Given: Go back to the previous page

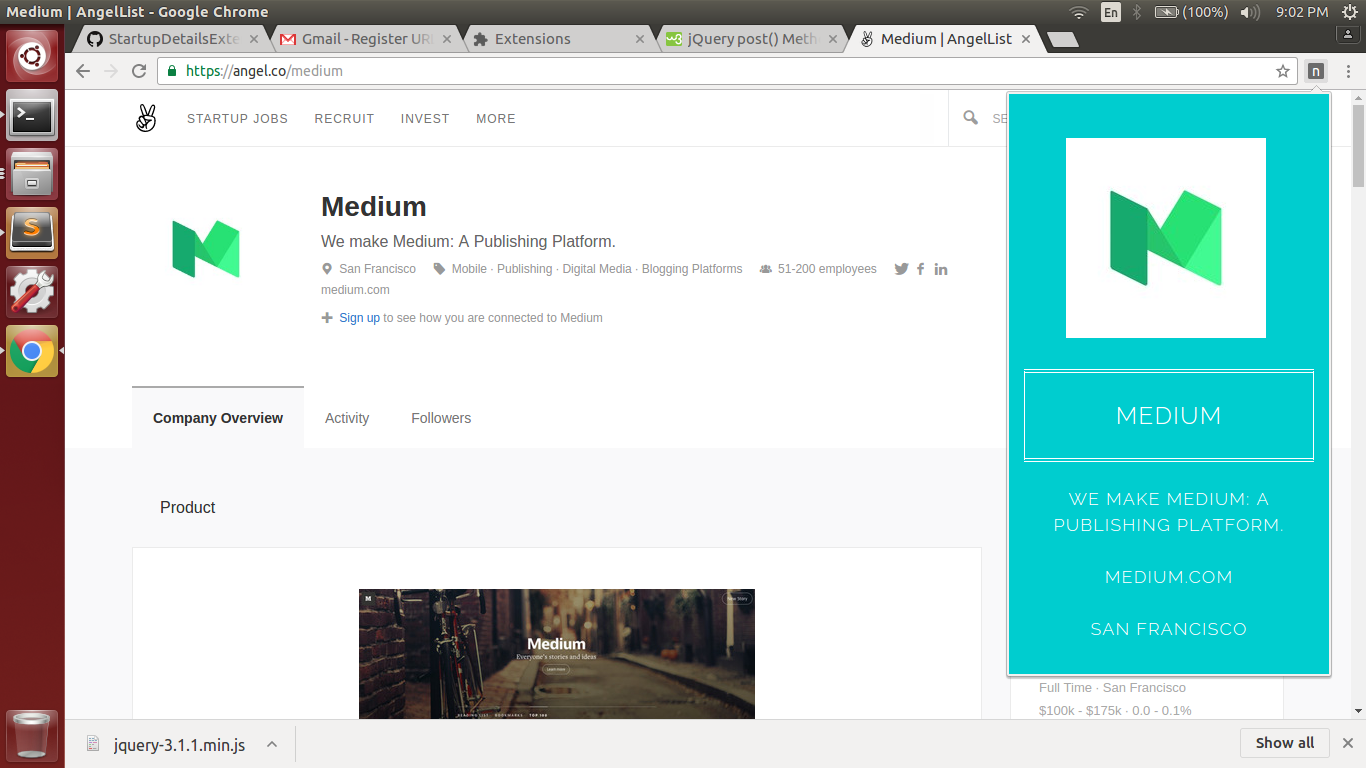Looking at the screenshot, I should [83, 71].
